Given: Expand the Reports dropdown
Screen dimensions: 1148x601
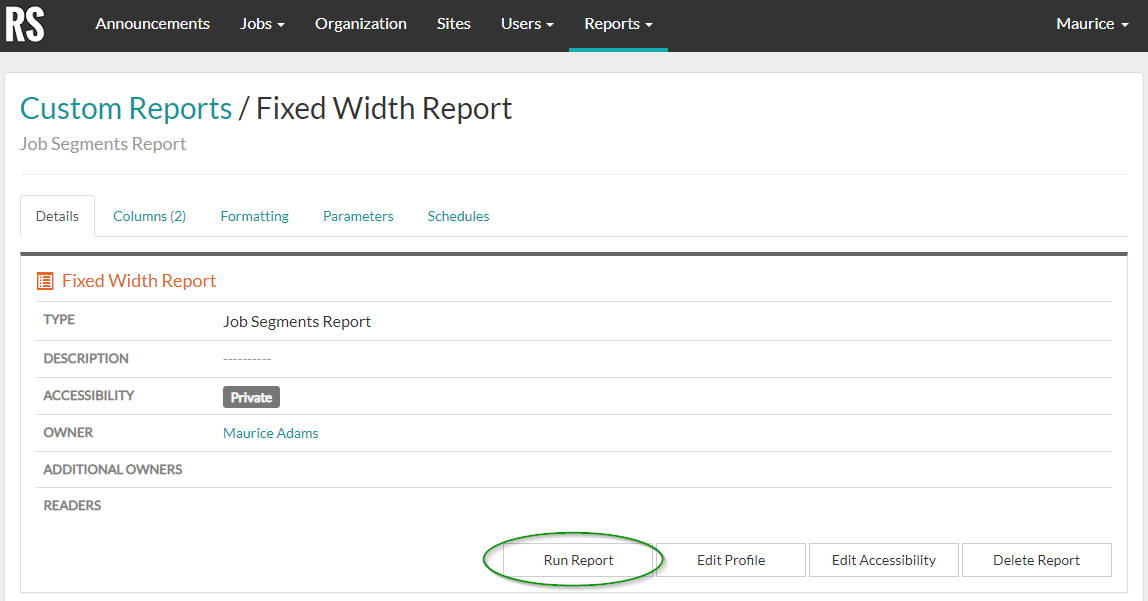Looking at the screenshot, I should point(617,24).
